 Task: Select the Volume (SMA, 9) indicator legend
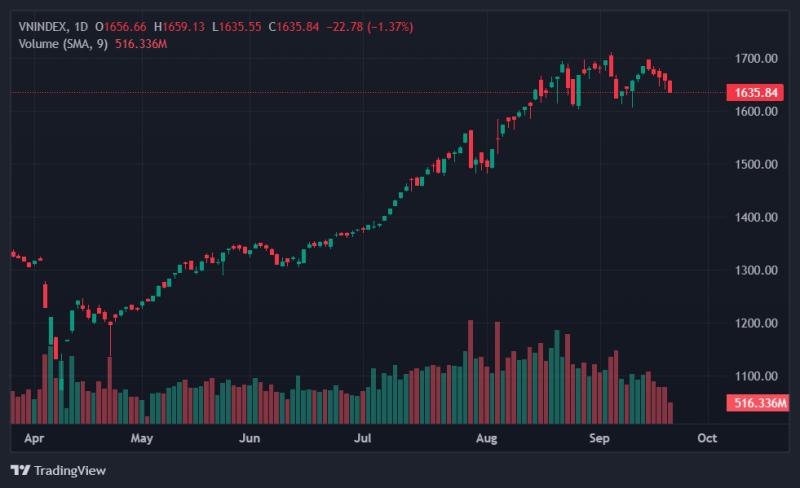click(x=63, y=44)
